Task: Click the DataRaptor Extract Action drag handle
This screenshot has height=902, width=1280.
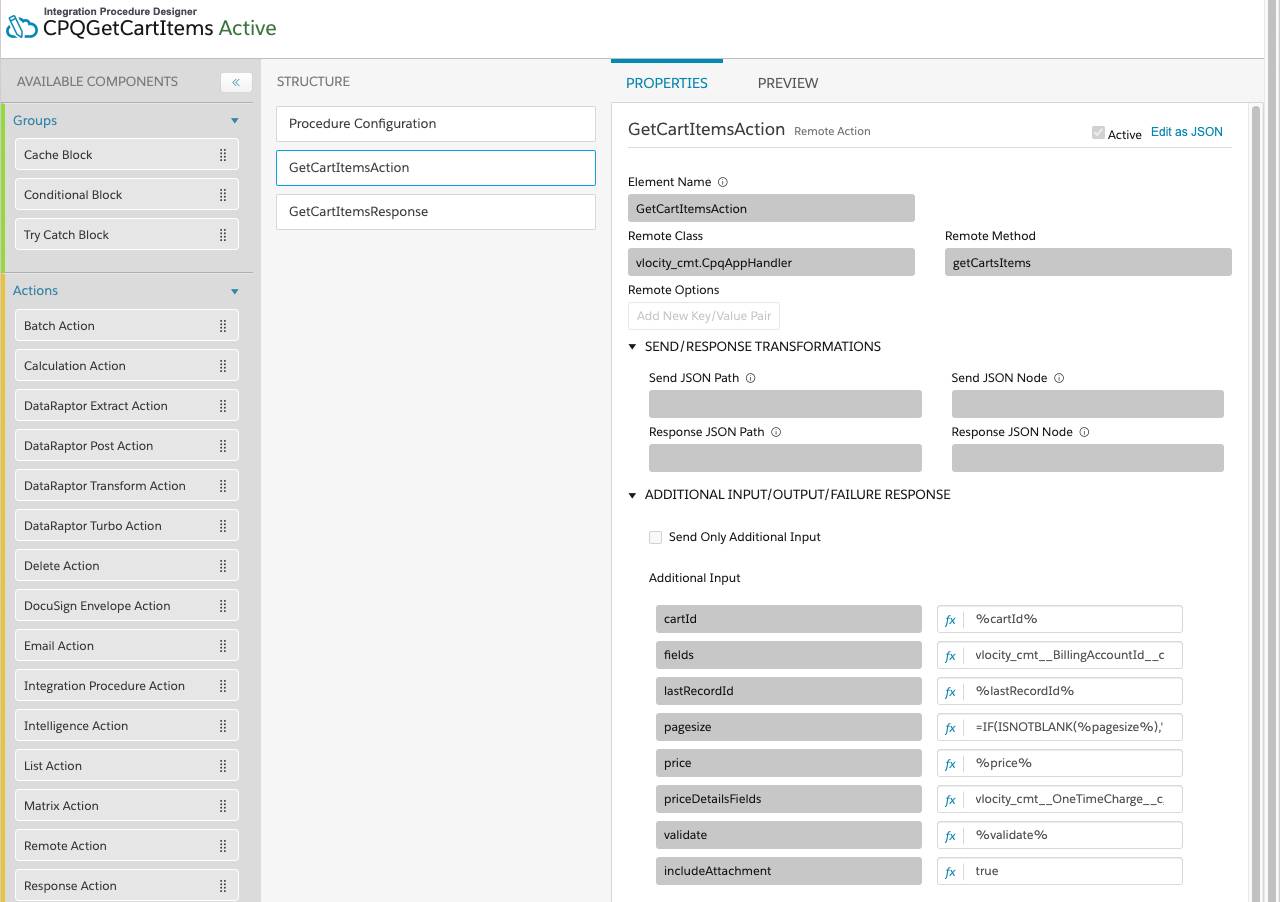Action: pos(223,406)
